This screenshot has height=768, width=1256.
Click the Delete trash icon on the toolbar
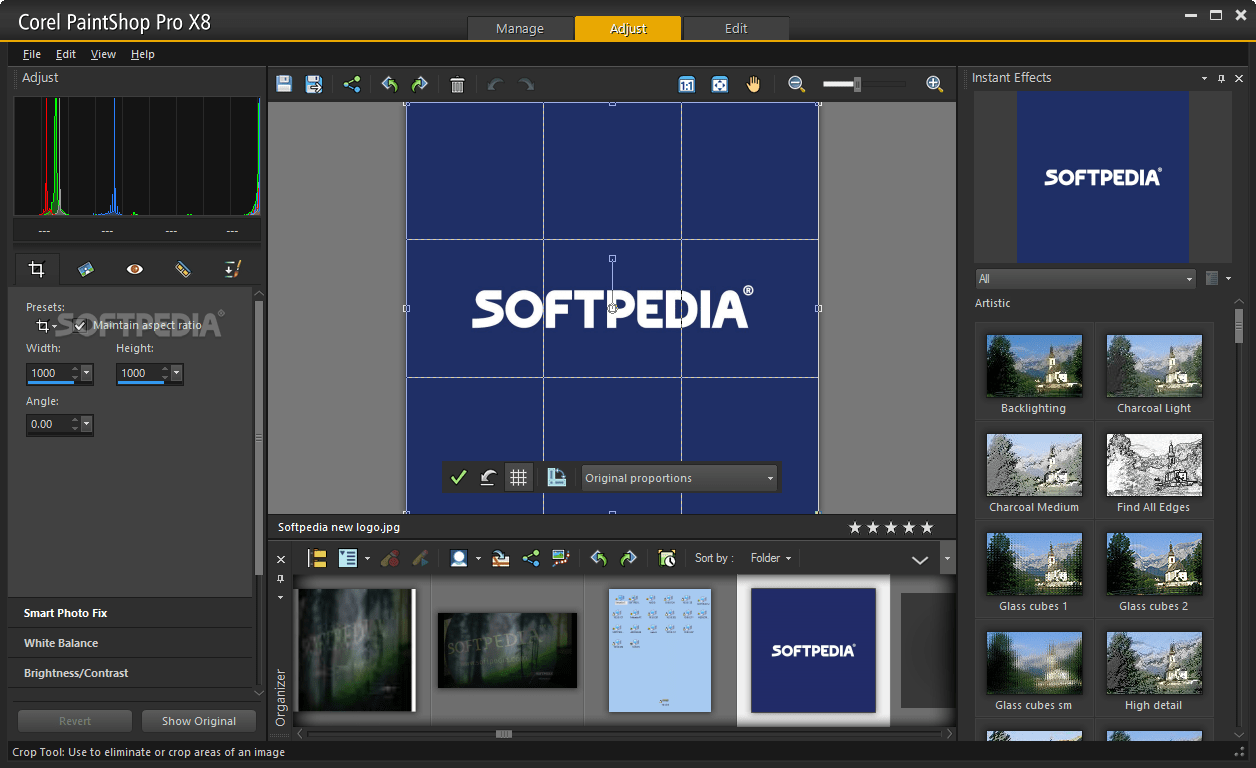(457, 84)
